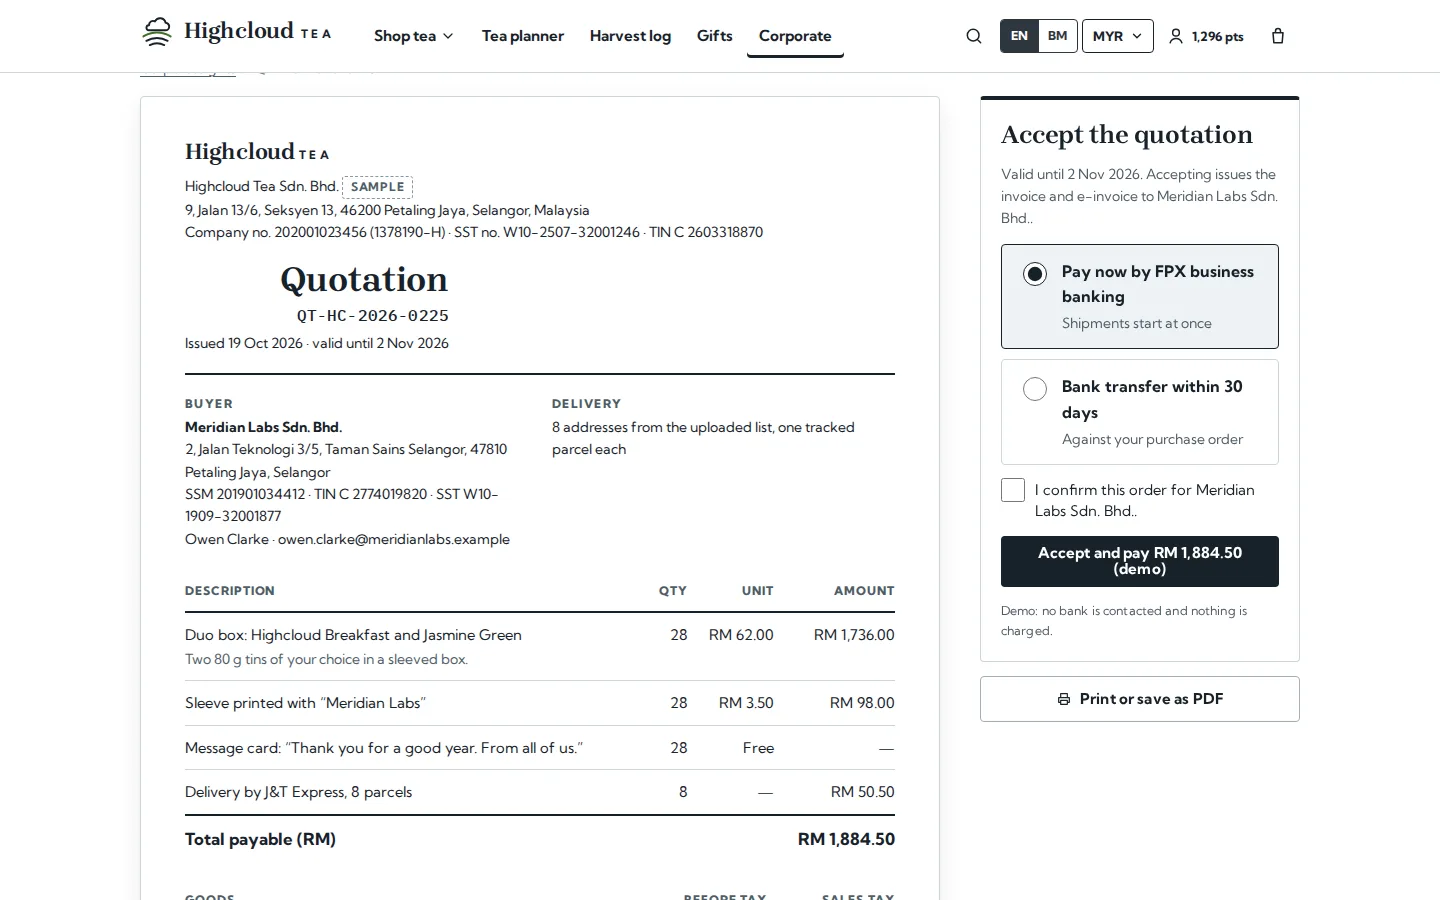Open the shopping bag icon
This screenshot has height=900, width=1440.
click(x=1278, y=36)
